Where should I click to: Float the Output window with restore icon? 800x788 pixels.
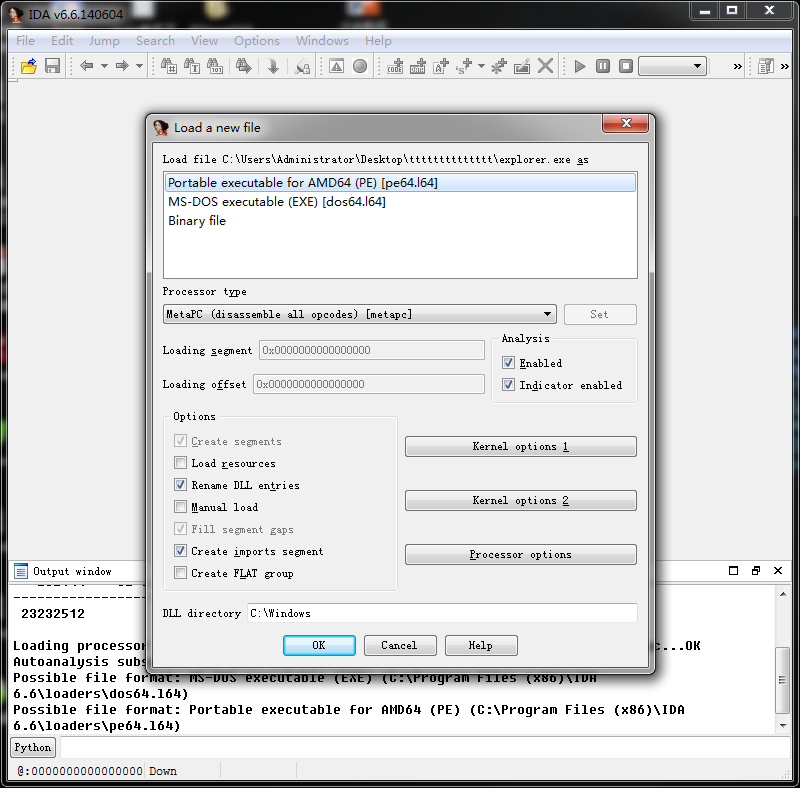tap(756, 571)
